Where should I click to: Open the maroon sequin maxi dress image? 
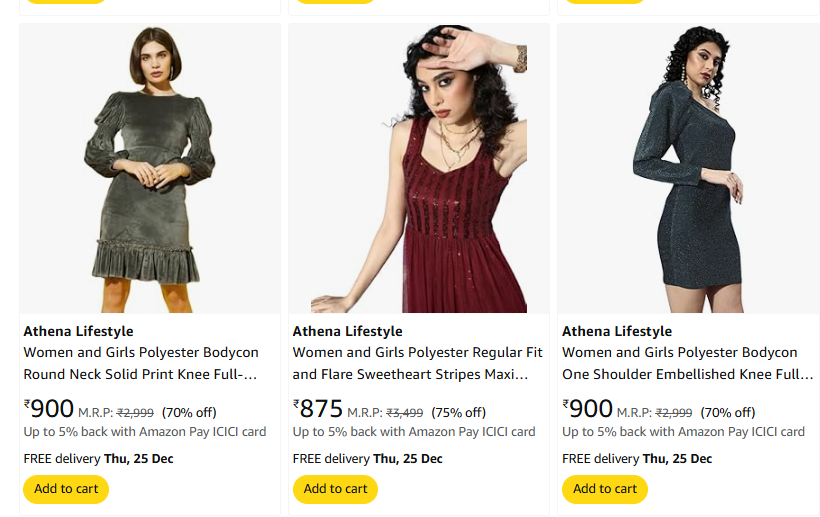(419, 169)
